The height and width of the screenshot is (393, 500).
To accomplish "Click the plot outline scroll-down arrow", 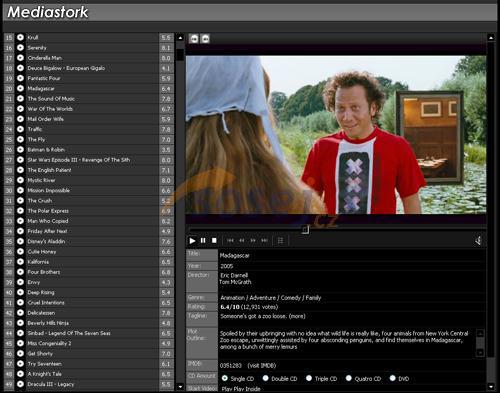I will [480, 352].
